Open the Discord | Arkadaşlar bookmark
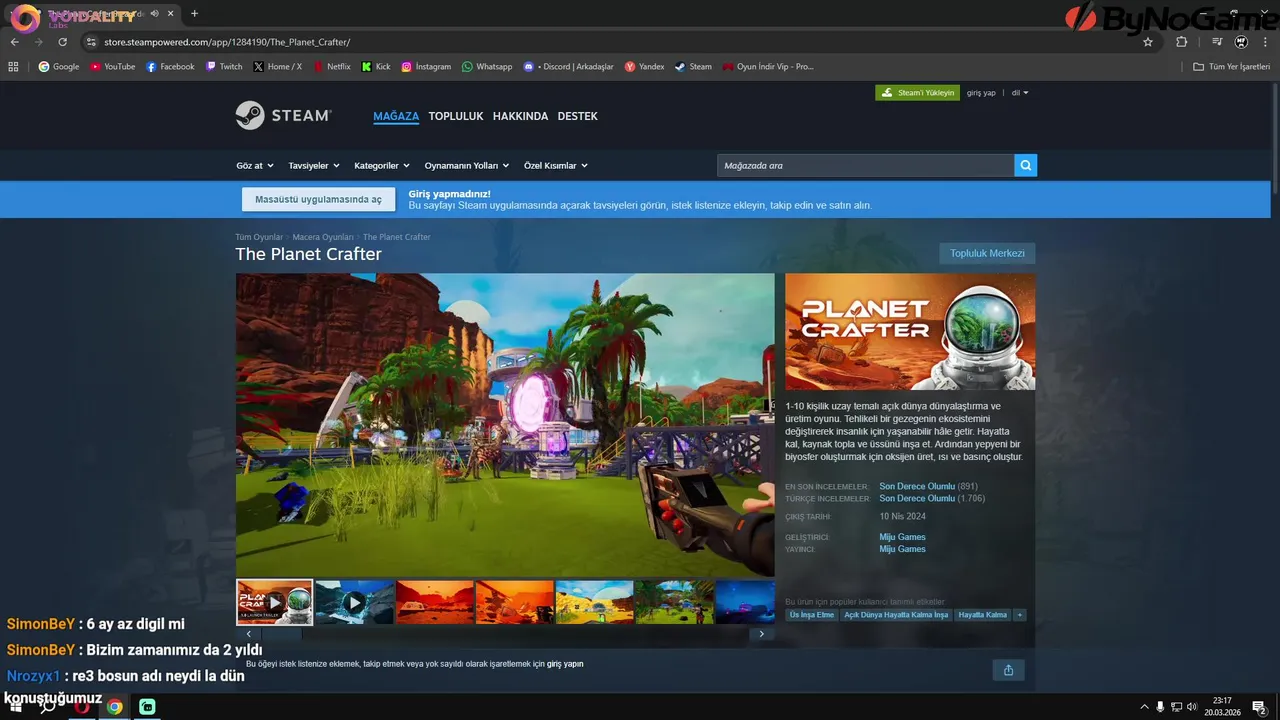The width and height of the screenshot is (1280, 720). [569, 67]
